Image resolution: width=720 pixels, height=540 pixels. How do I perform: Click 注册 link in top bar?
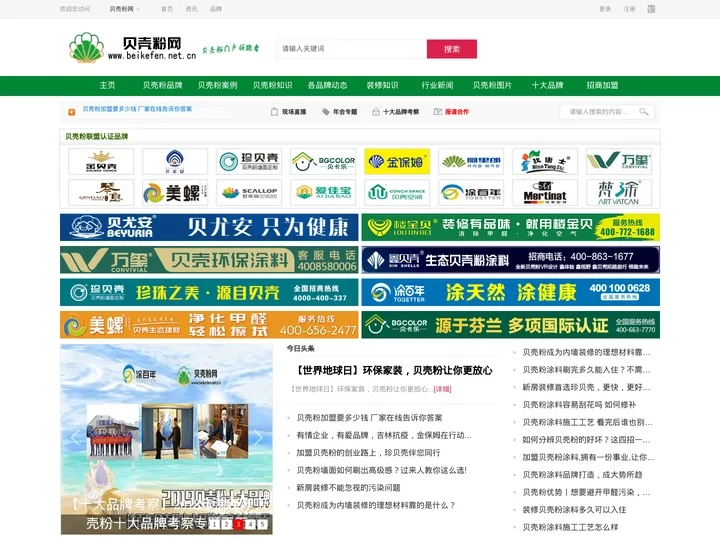(x=630, y=9)
